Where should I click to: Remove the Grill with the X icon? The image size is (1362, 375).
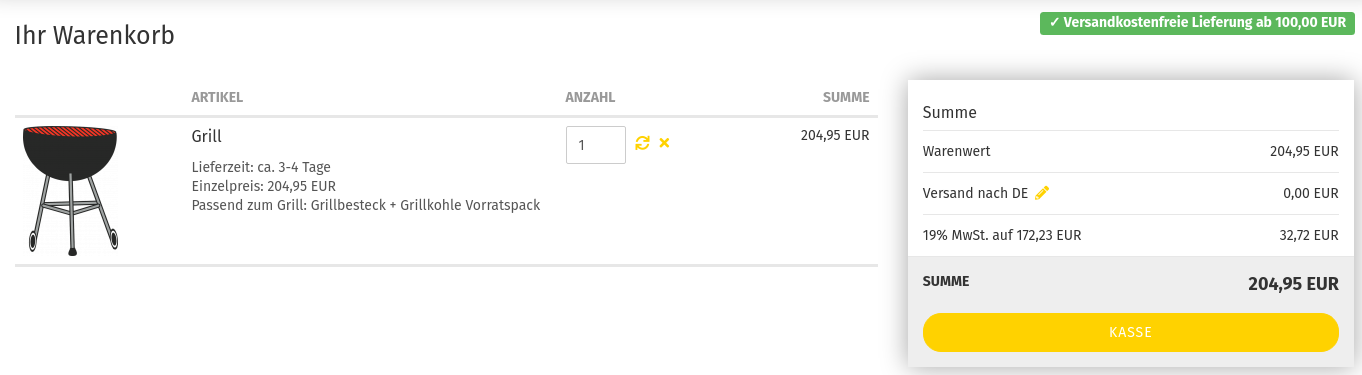(x=664, y=143)
